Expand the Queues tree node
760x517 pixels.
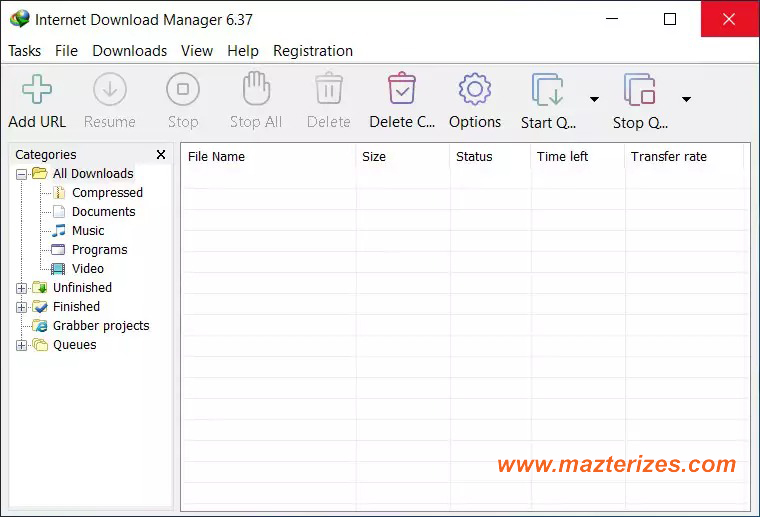pyautogui.click(x=21, y=345)
